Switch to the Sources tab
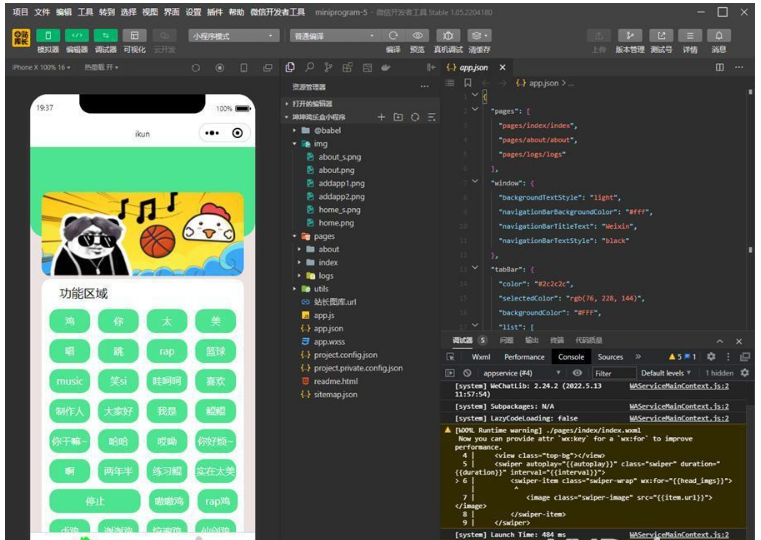Screen dimensions: 761x540 tap(610, 357)
